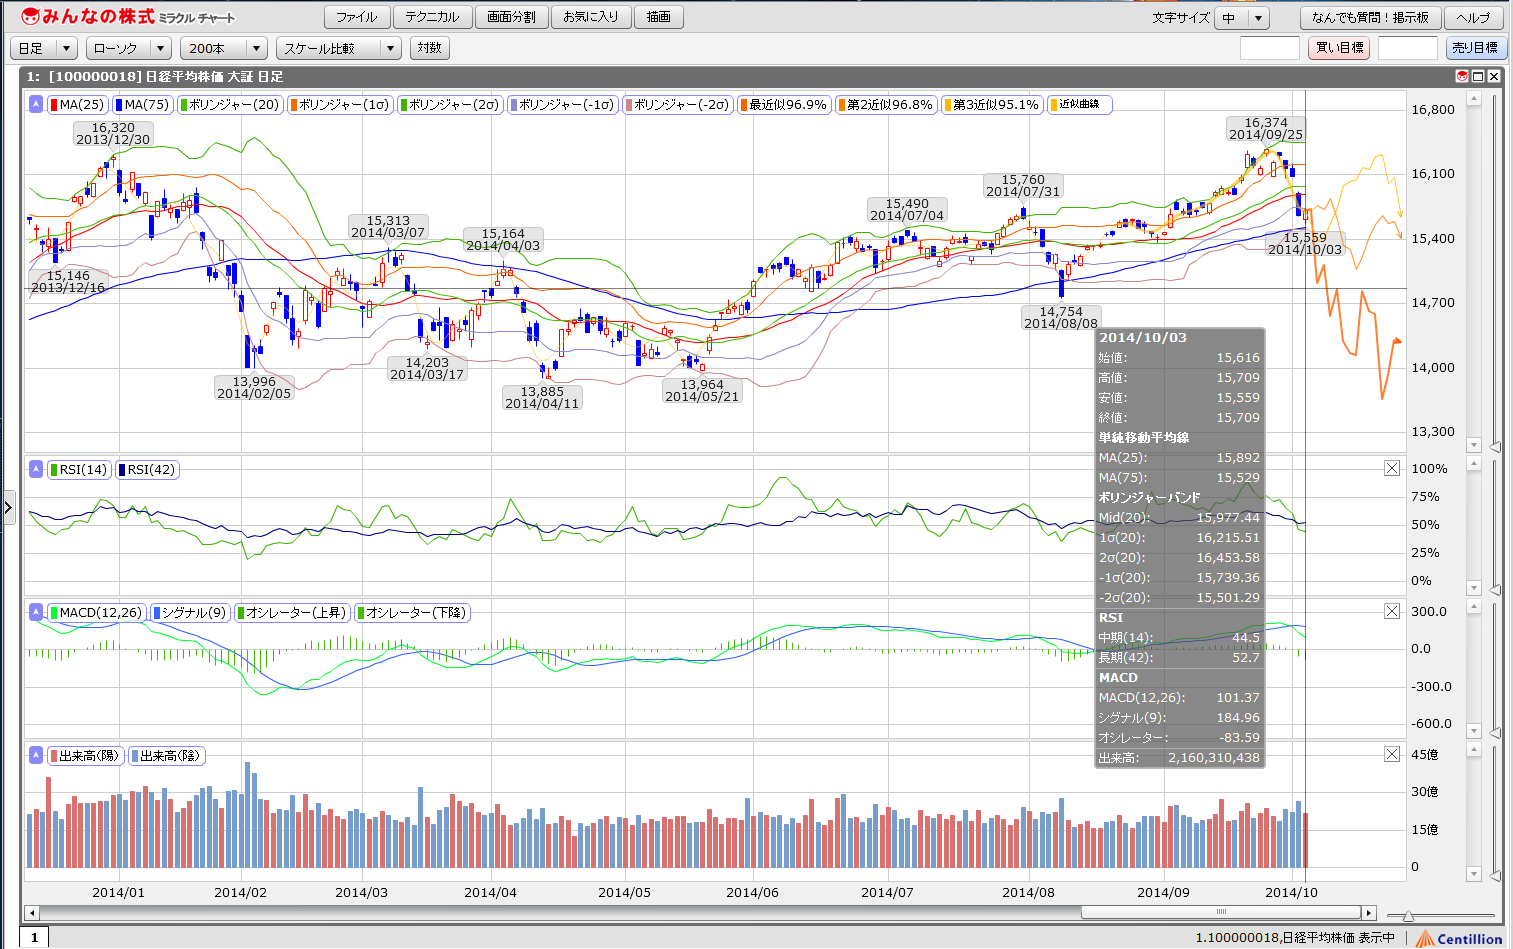Click the RSI panel legend arrow icon

[x=36, y=469]
